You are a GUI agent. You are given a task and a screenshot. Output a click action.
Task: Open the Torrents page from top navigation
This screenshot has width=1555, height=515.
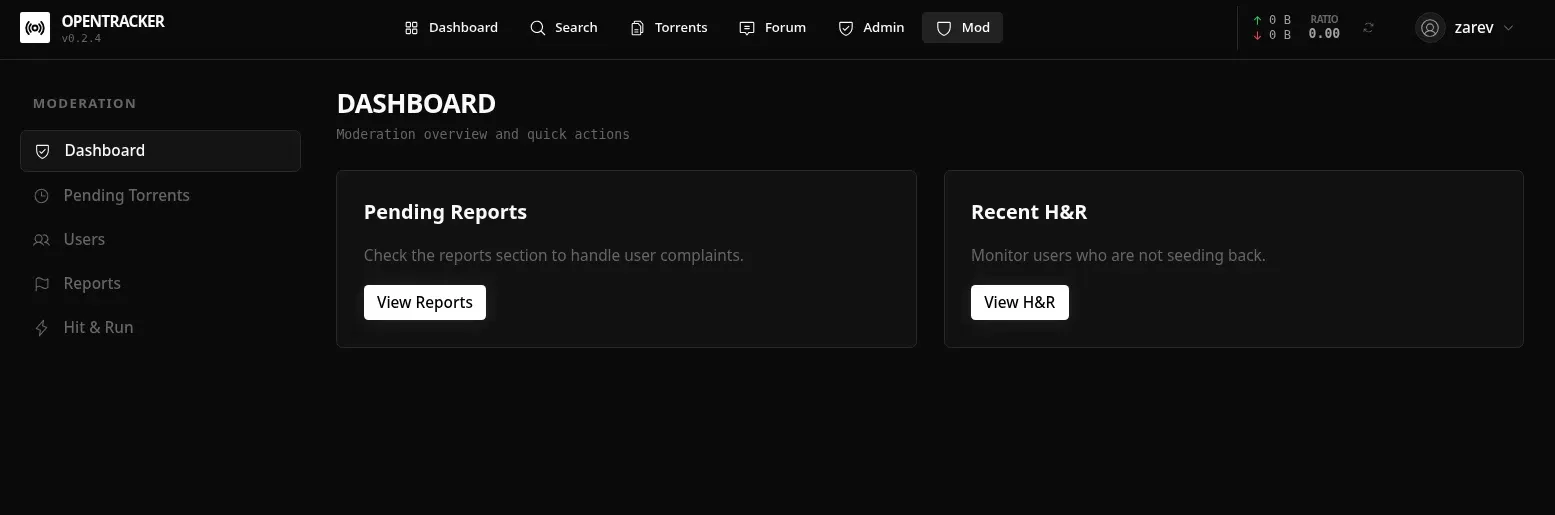[669, 28]
